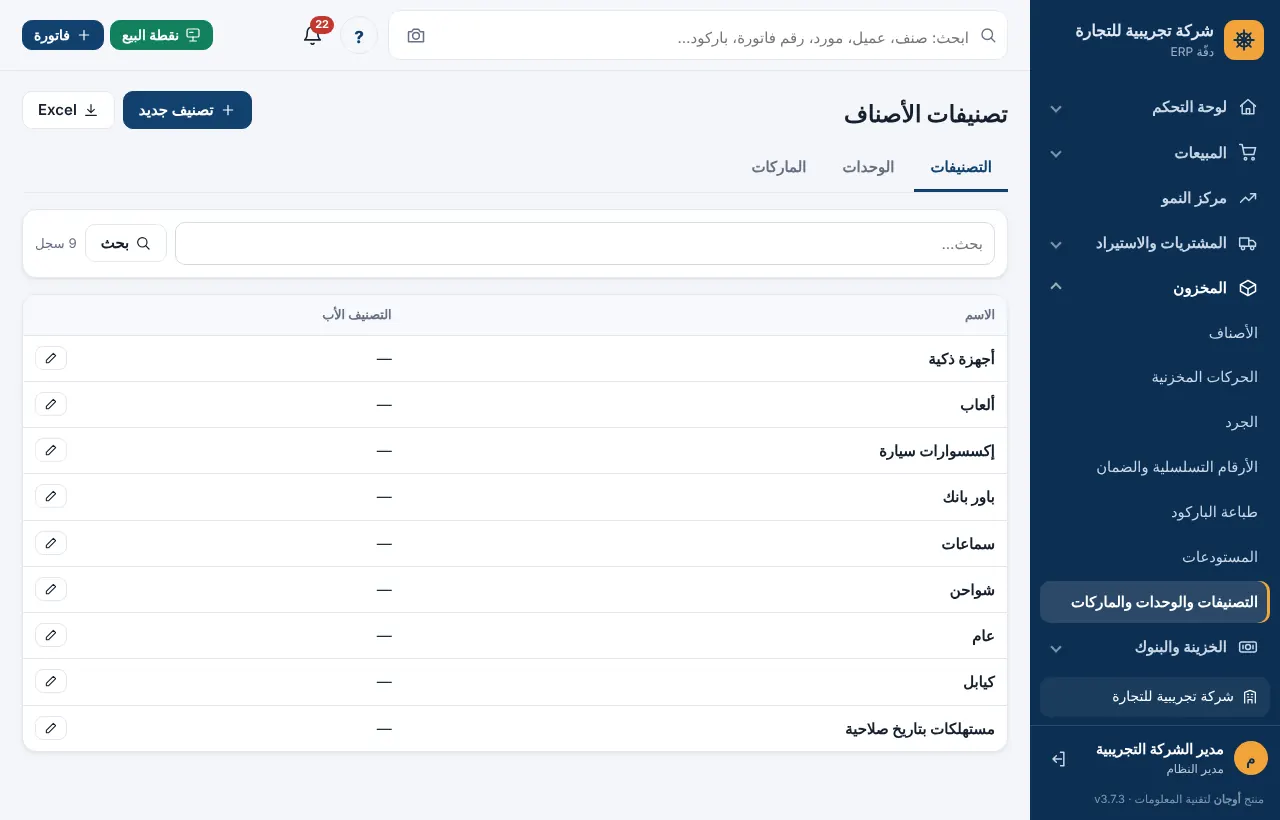Screen dimensions: 1280x820
Task: Expand the الخزينة والبنوك menu
Action: [1155, 647]
